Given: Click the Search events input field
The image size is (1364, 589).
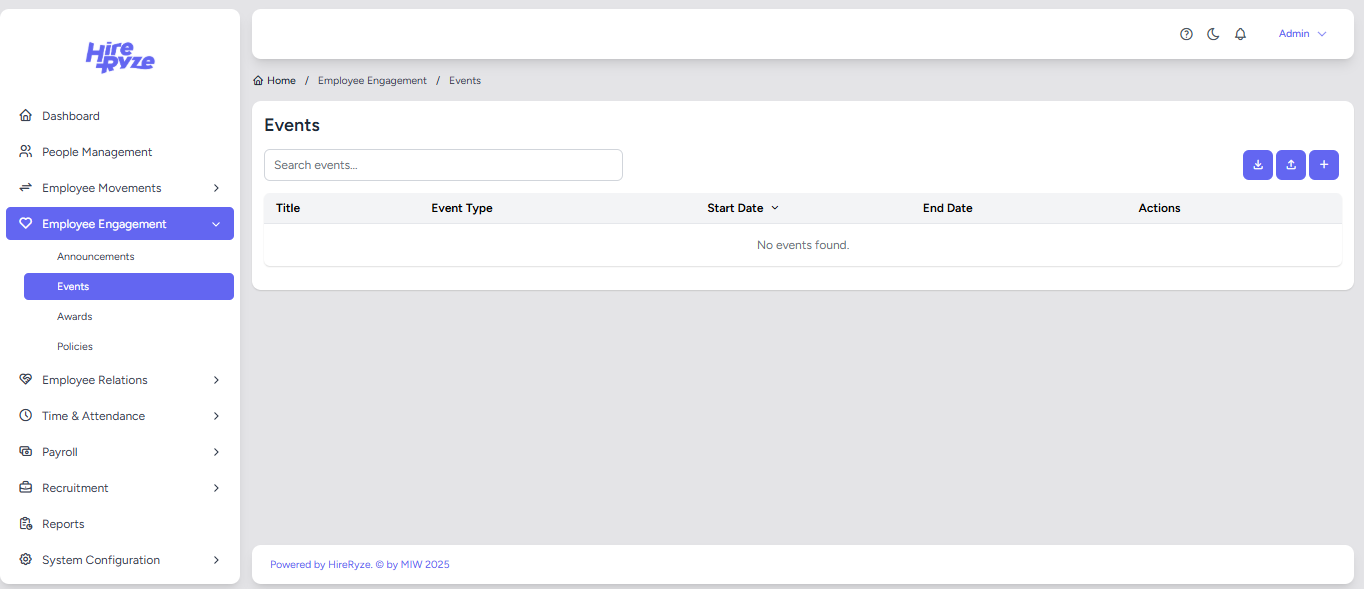Looking at the screenshot, I should click(x=443, y=165).
